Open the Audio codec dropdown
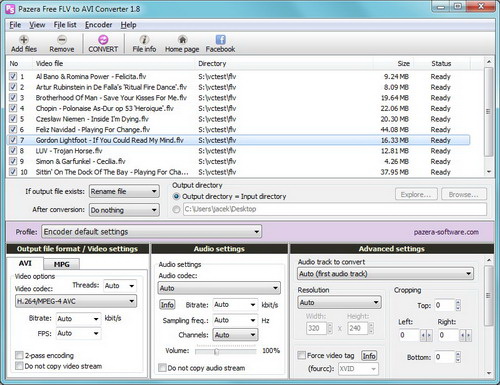 pos(219,288)
